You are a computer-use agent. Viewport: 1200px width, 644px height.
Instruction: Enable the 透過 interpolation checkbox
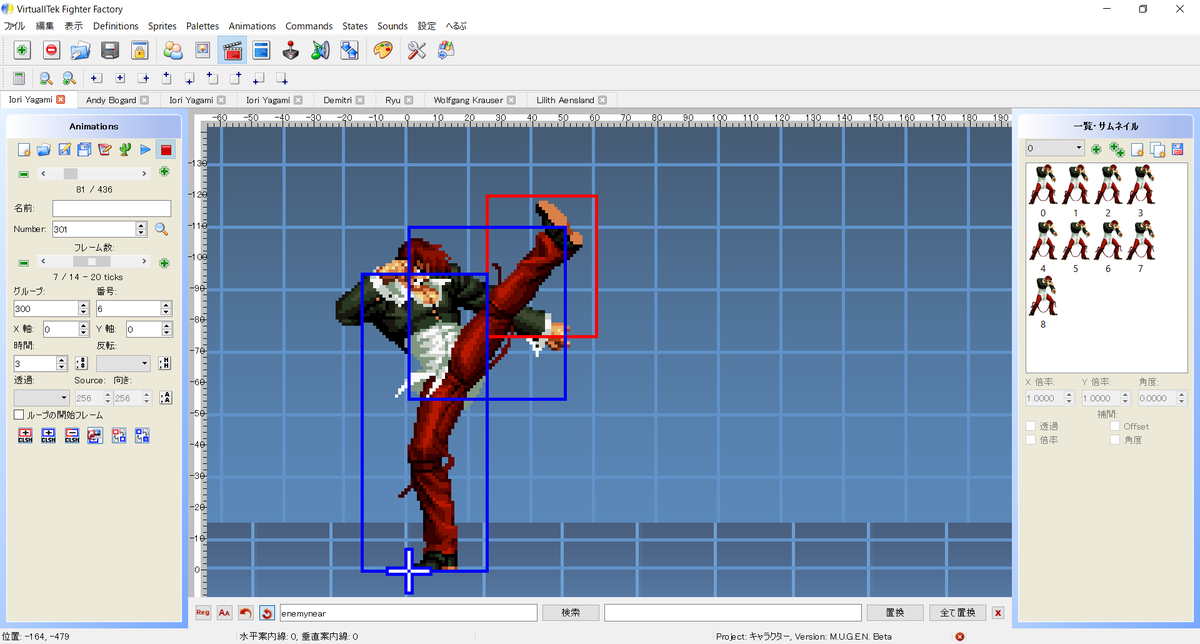[x=1032, y=427]
